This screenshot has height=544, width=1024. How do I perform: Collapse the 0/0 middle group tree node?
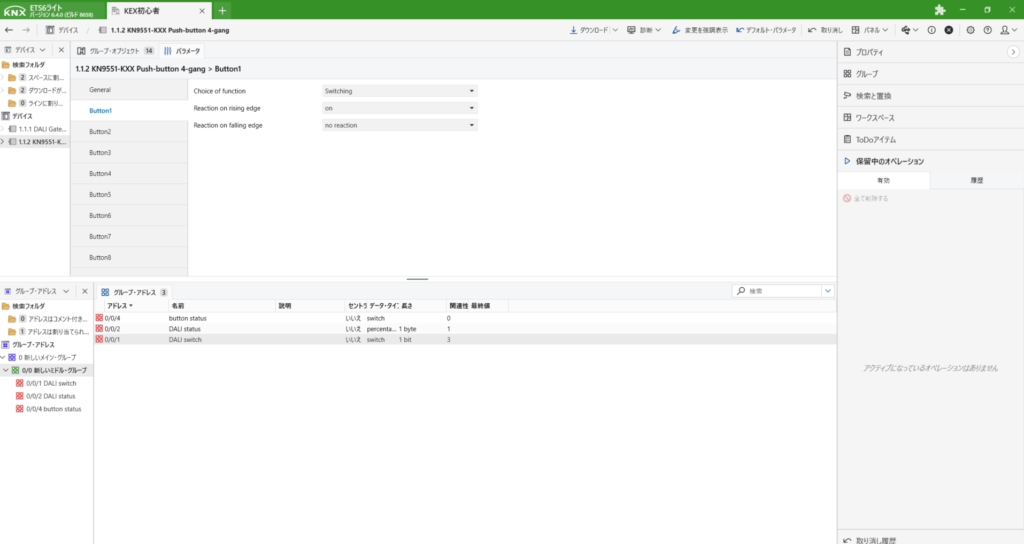pyautogui.click(x=5, y=370)
